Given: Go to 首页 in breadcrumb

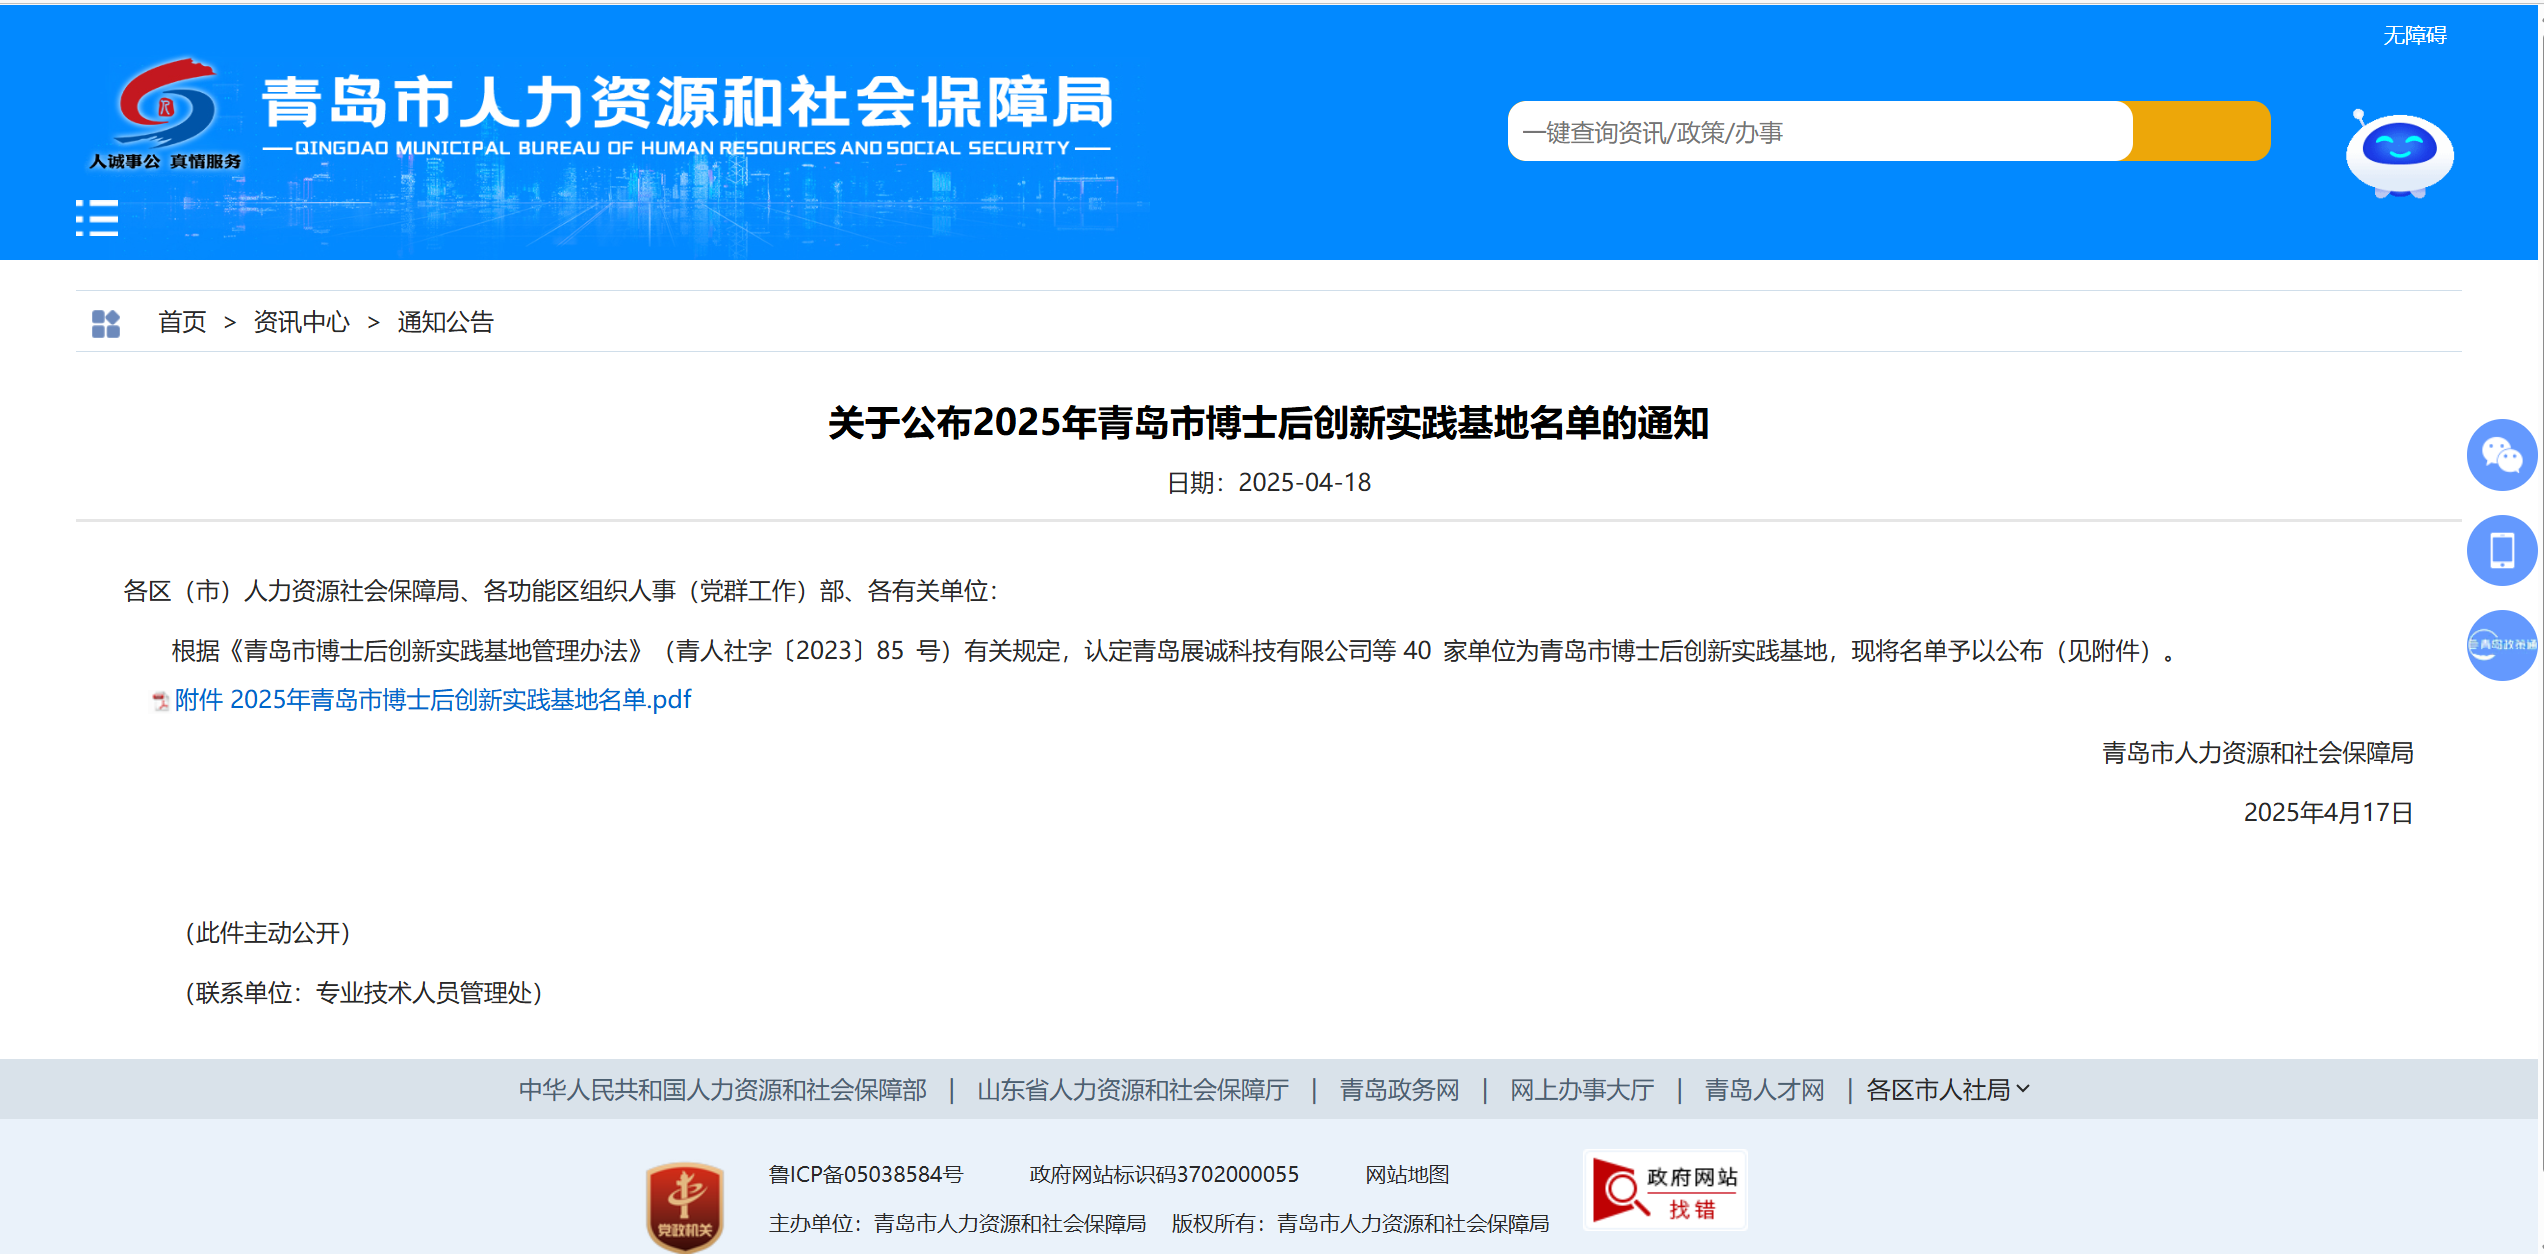Looking at the screenshot, I should (182, 322).
